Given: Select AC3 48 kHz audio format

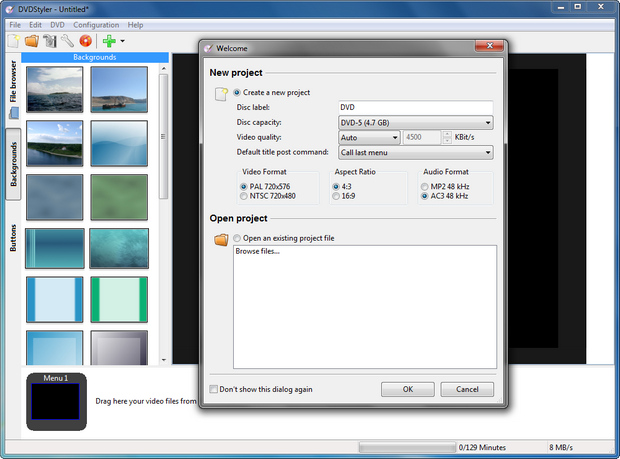Looking at the screenshot, I should click(x=424, y=196).
